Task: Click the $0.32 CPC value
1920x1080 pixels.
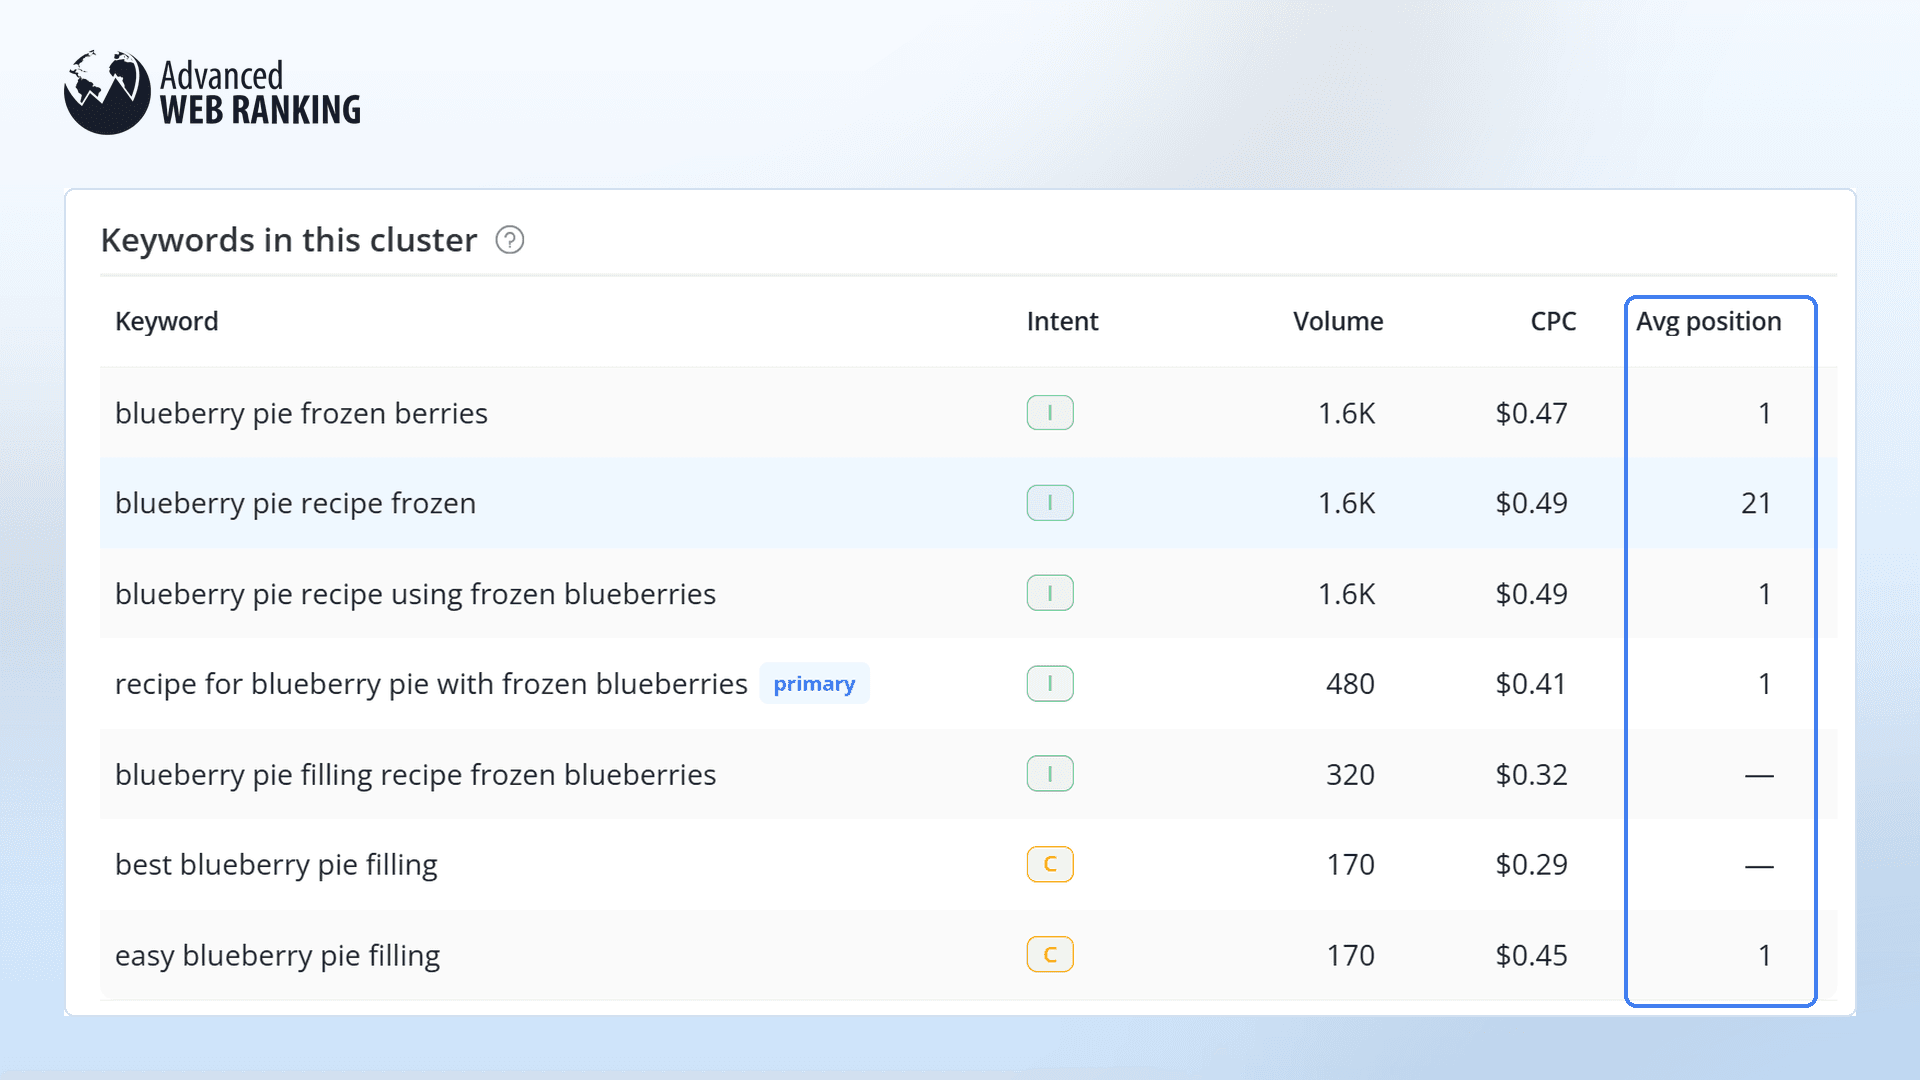Action: tap(1531, 775)
